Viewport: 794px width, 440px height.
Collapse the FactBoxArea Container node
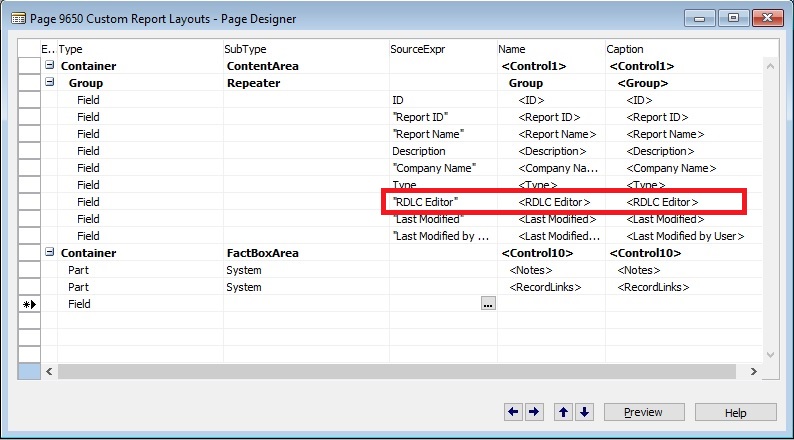(48, 253)
